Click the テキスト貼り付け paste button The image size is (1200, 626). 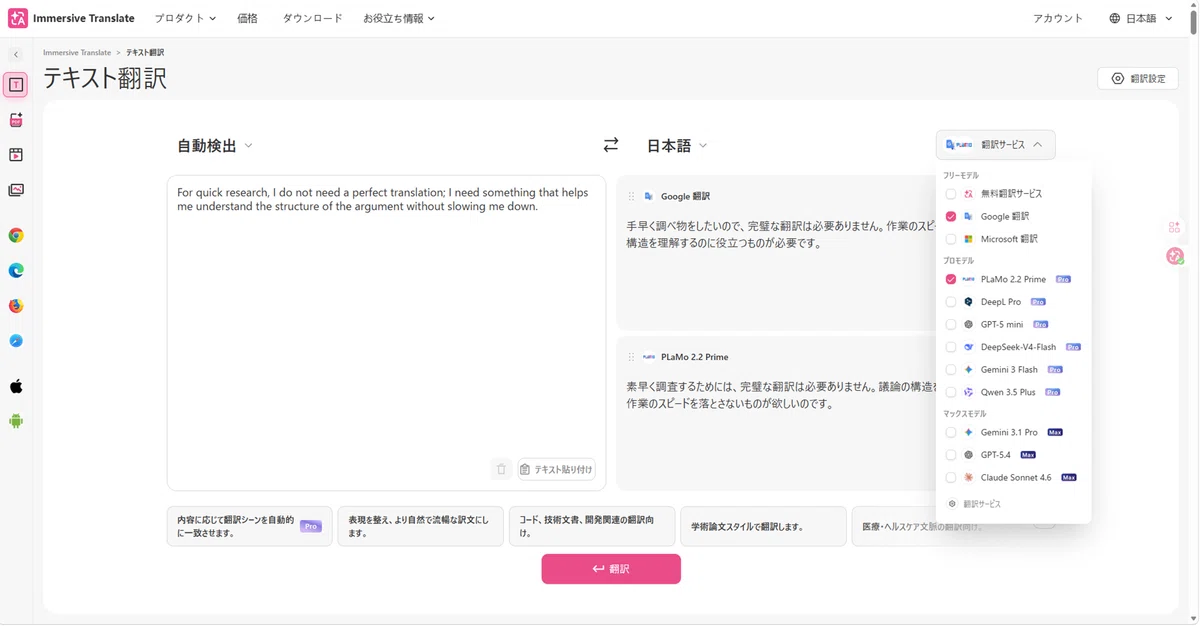pyautogui.click(x=556, y=469)
